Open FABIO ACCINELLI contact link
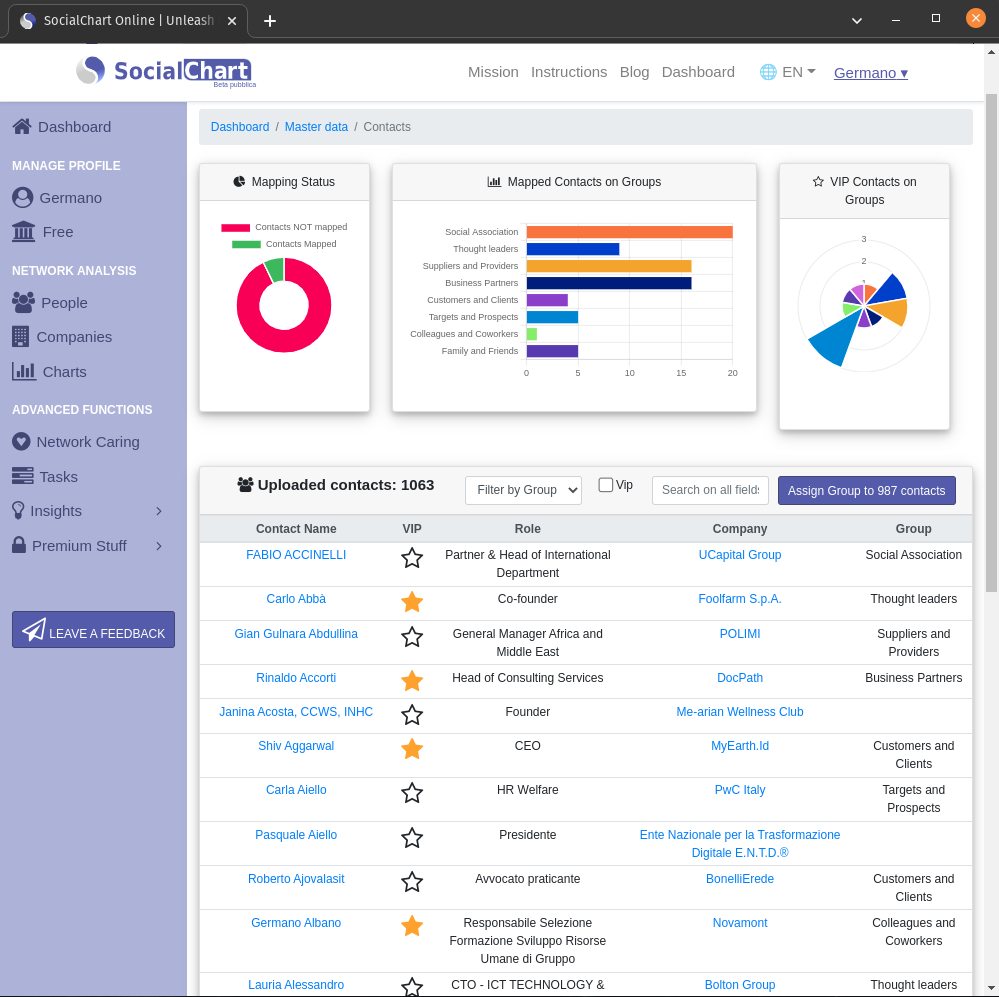Screen dimensions: 999x997 pyautogui.click(x=296, y=555)
